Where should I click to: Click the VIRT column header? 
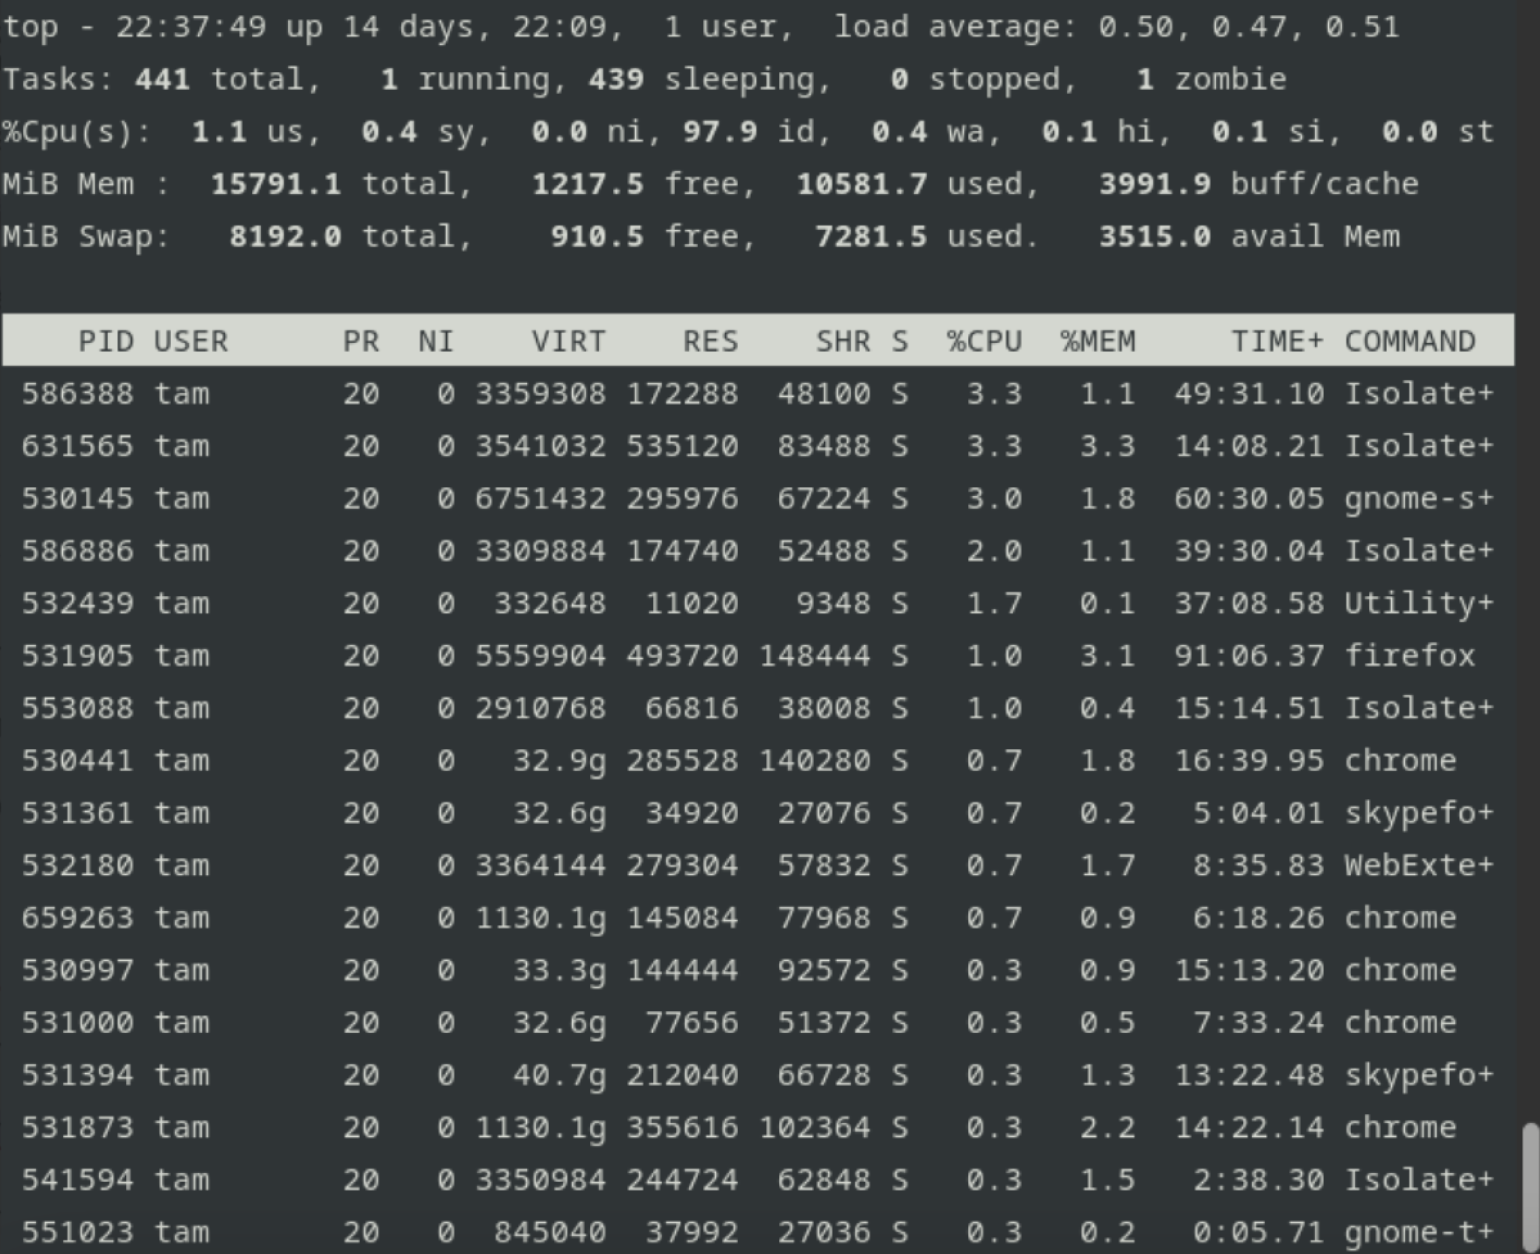click(x=568, y=342)
